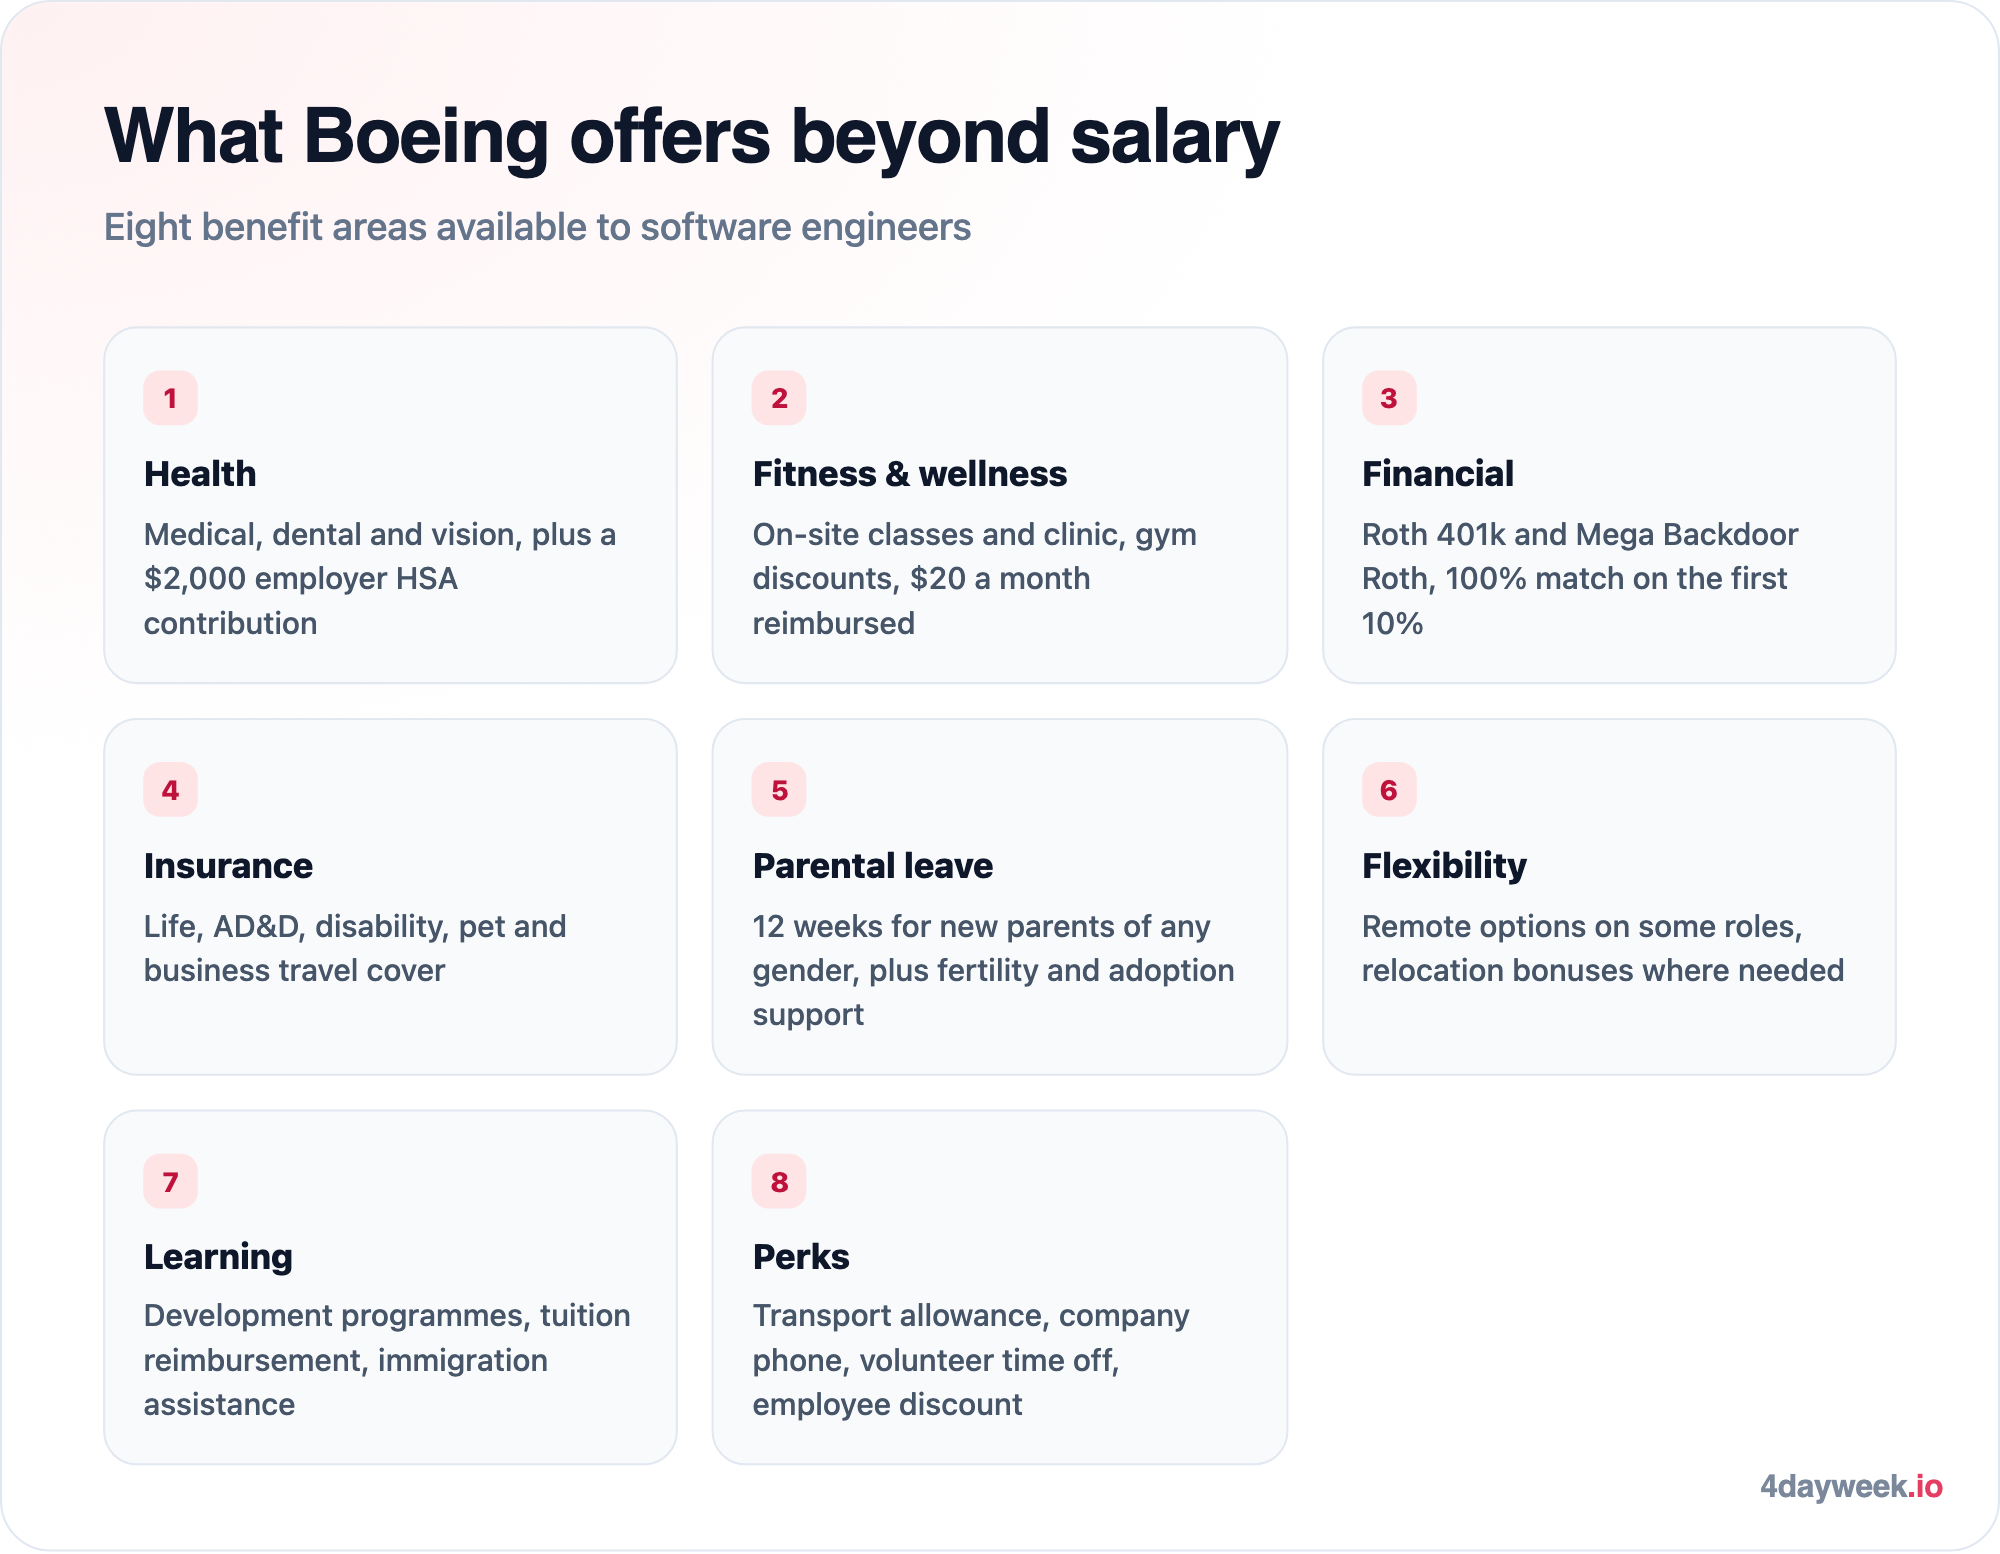Viewport: 2000px width, 1554px height.
Task: Click the Parental leave heading
Action: coord(873,866)
